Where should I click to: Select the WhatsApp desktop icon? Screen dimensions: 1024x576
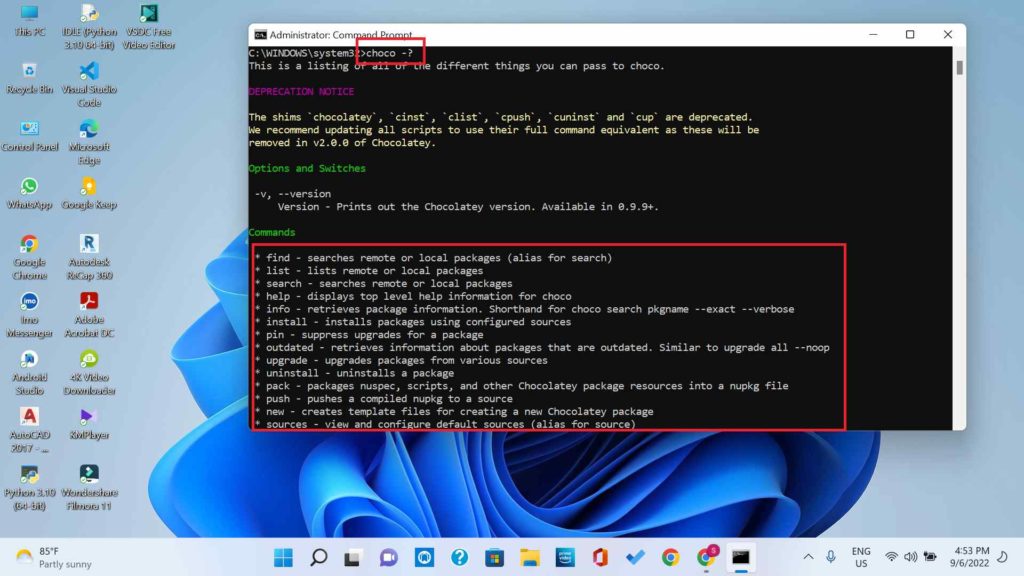29,193
